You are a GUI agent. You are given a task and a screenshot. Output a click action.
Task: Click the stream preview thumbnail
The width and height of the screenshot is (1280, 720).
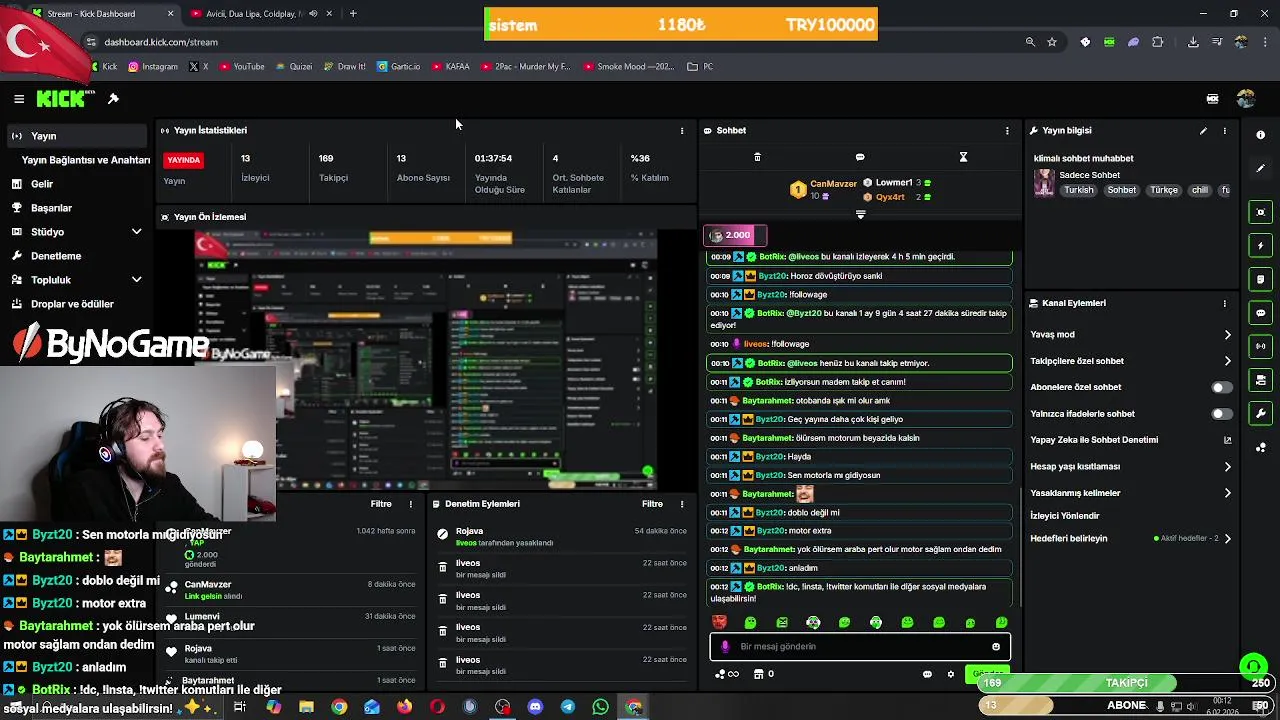click(425, 360)
